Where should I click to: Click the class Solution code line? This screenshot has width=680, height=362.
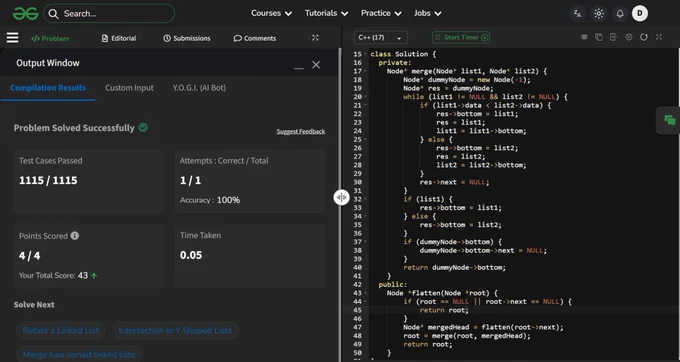coord(403,54)
